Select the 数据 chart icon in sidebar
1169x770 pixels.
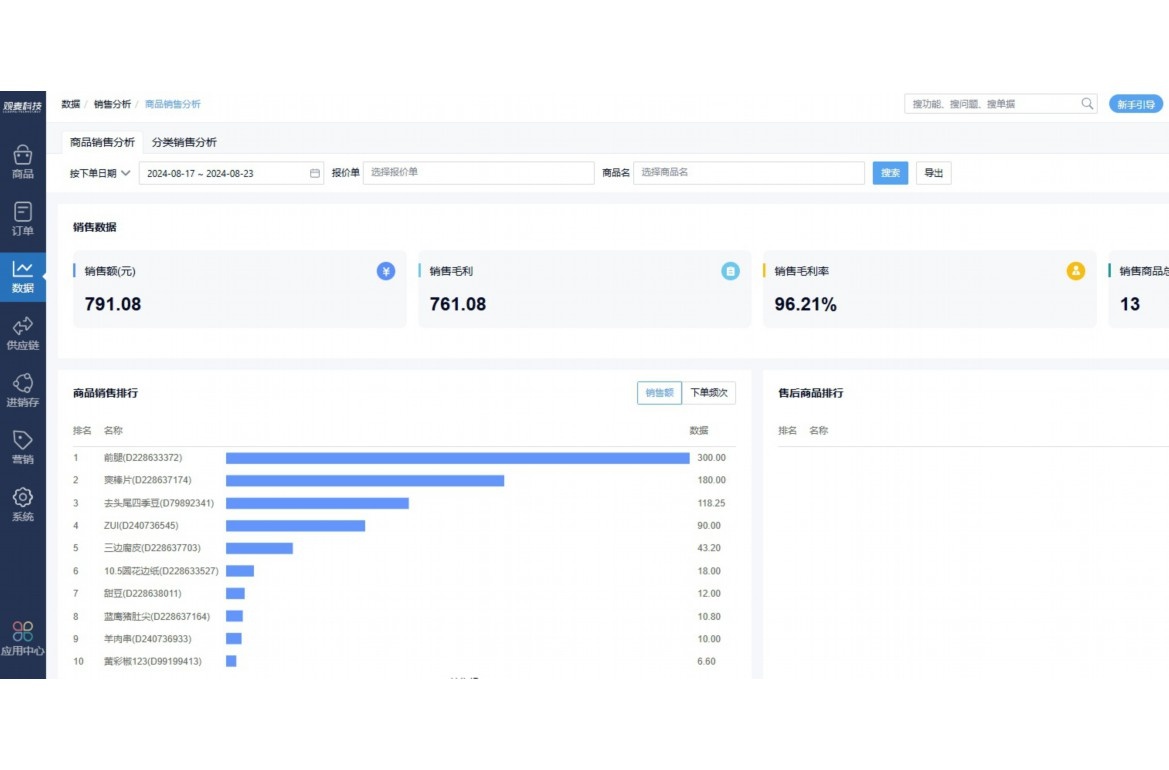[x=22, y=270]
